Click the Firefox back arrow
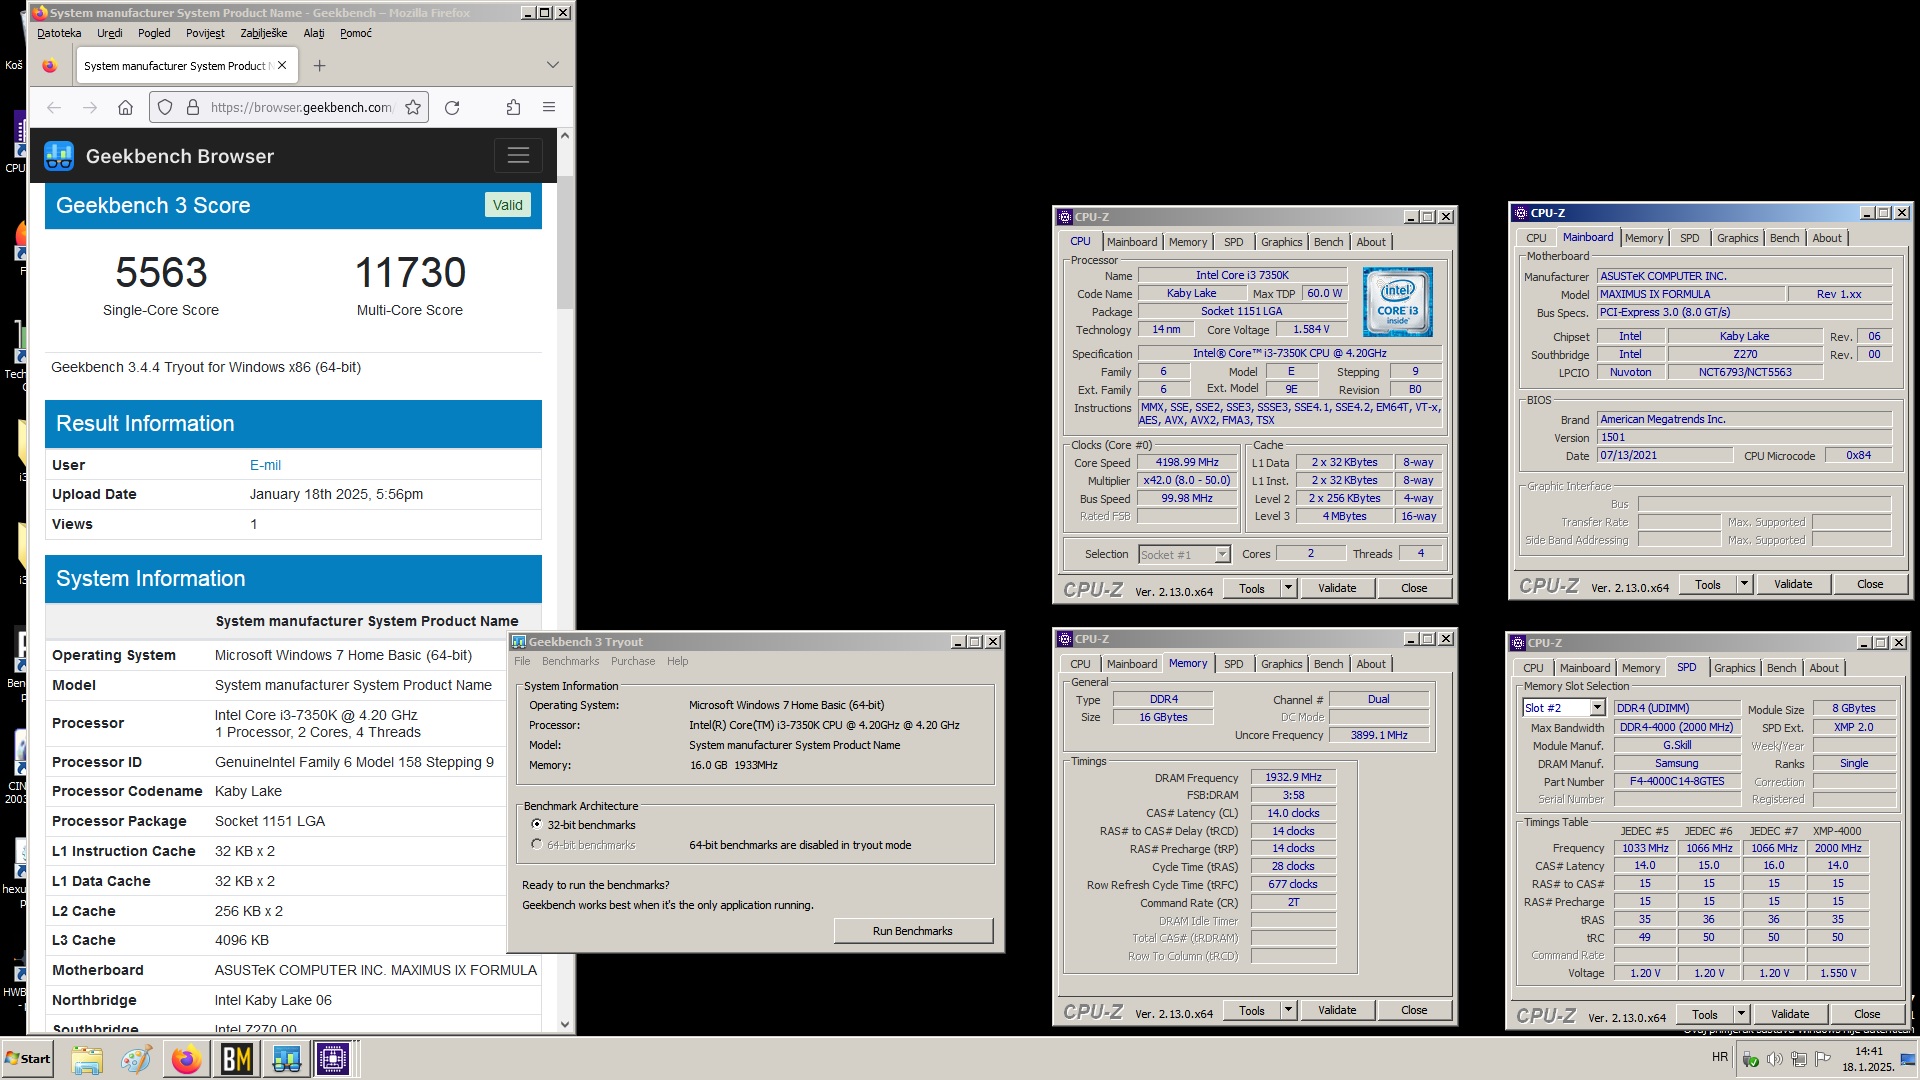1920x1080 pixels. (54, 107)
